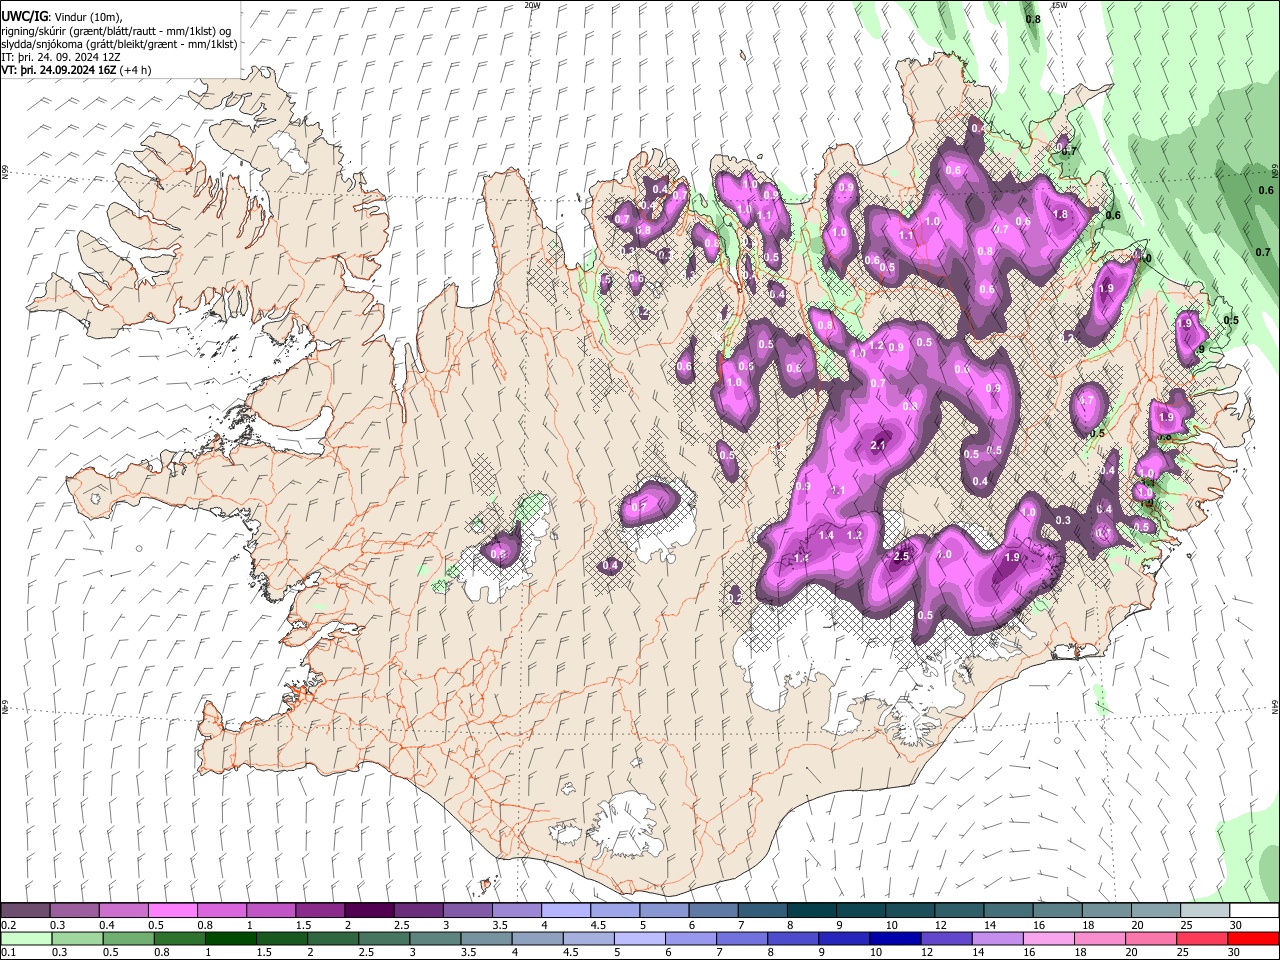The image size is (1280, 960).
Task: Select upper legend swatch between 6 and 7
Action: pyautogui.click(x=713, y=911)
